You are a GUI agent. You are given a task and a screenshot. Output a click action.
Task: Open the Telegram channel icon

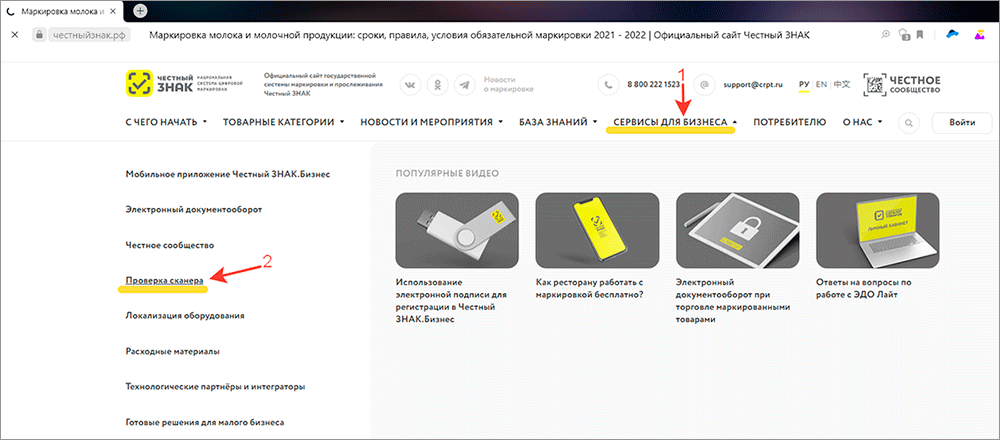[465, 84]
